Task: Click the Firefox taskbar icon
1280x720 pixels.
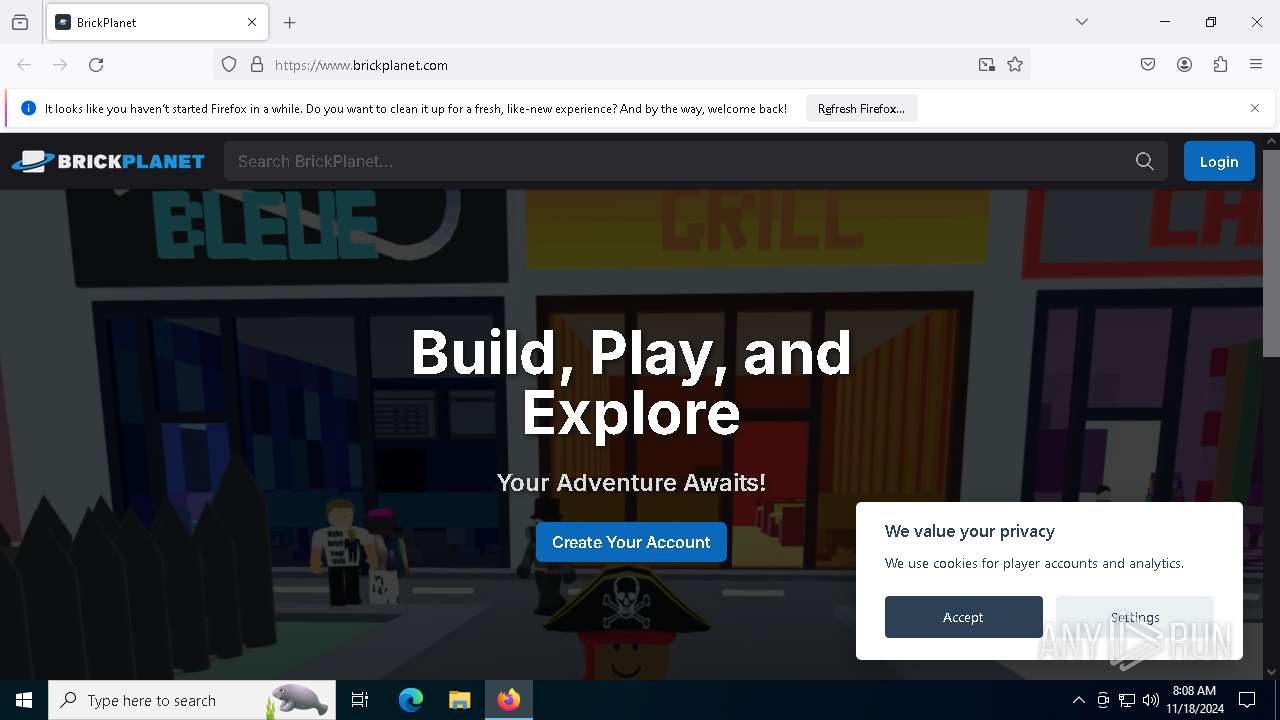Action: pos(509,700)
